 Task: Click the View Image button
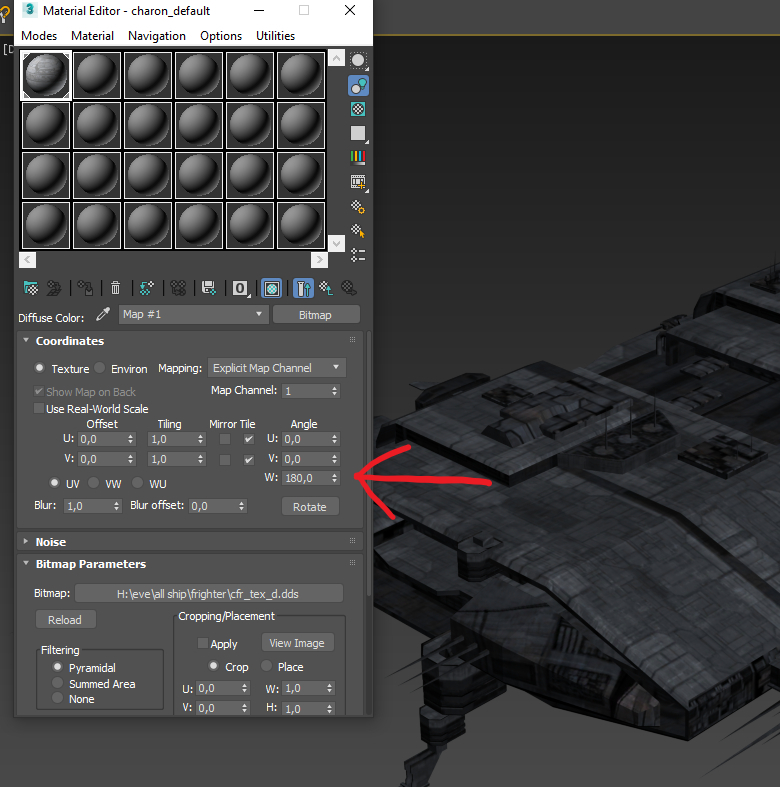[x=297, y=643]
